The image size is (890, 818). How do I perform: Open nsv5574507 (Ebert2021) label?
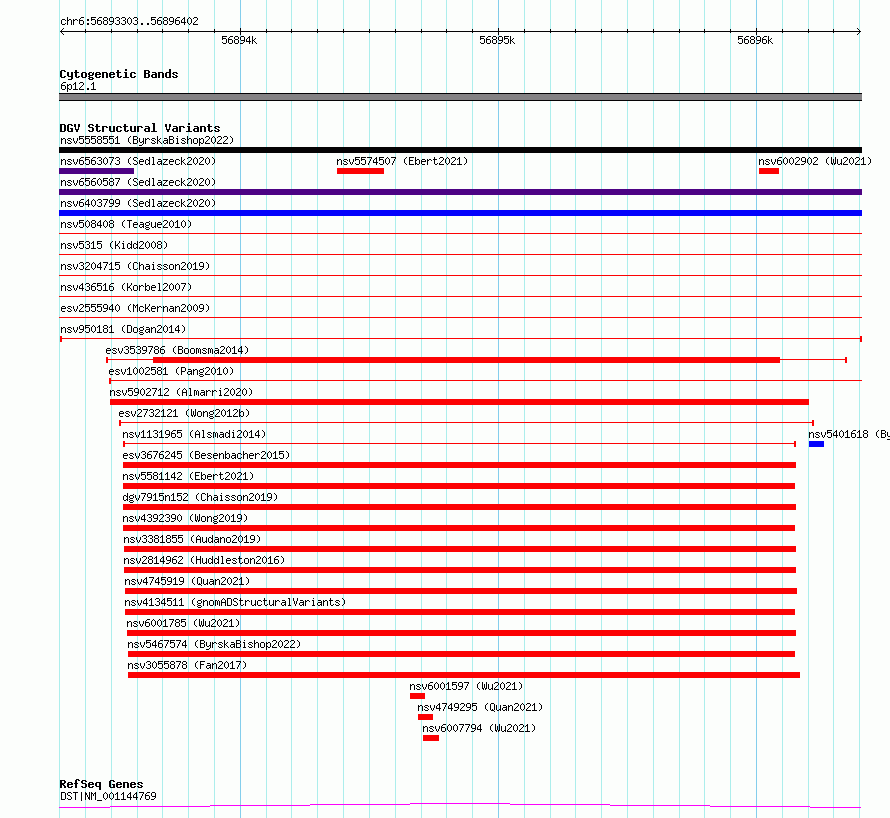coord(402,161)
